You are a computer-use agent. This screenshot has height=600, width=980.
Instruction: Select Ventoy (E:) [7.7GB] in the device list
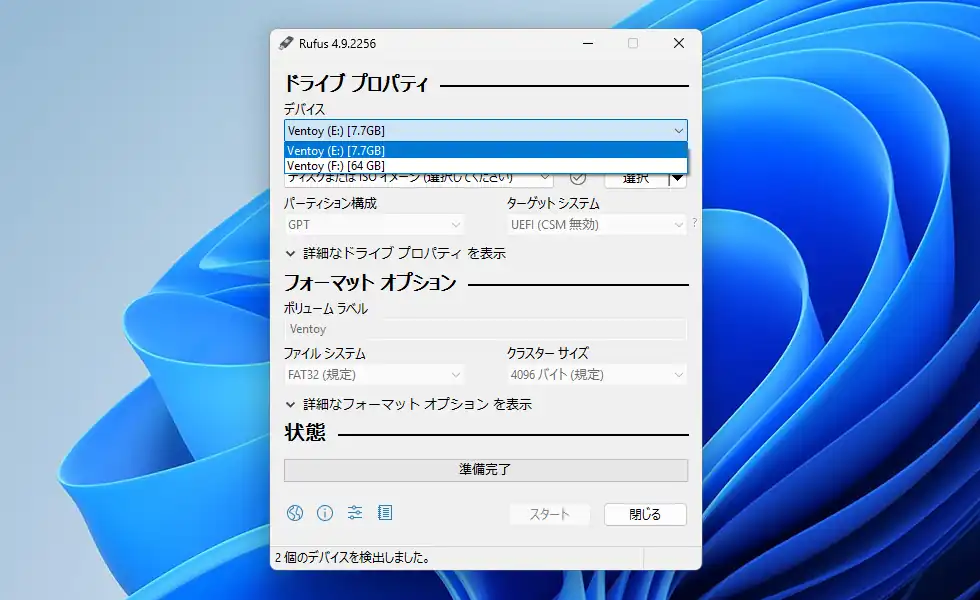click(486, 151)
